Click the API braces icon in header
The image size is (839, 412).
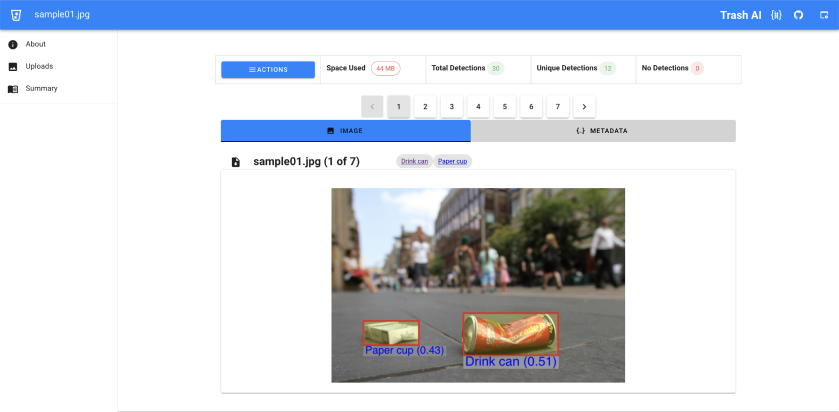click(x=776, y=15)
